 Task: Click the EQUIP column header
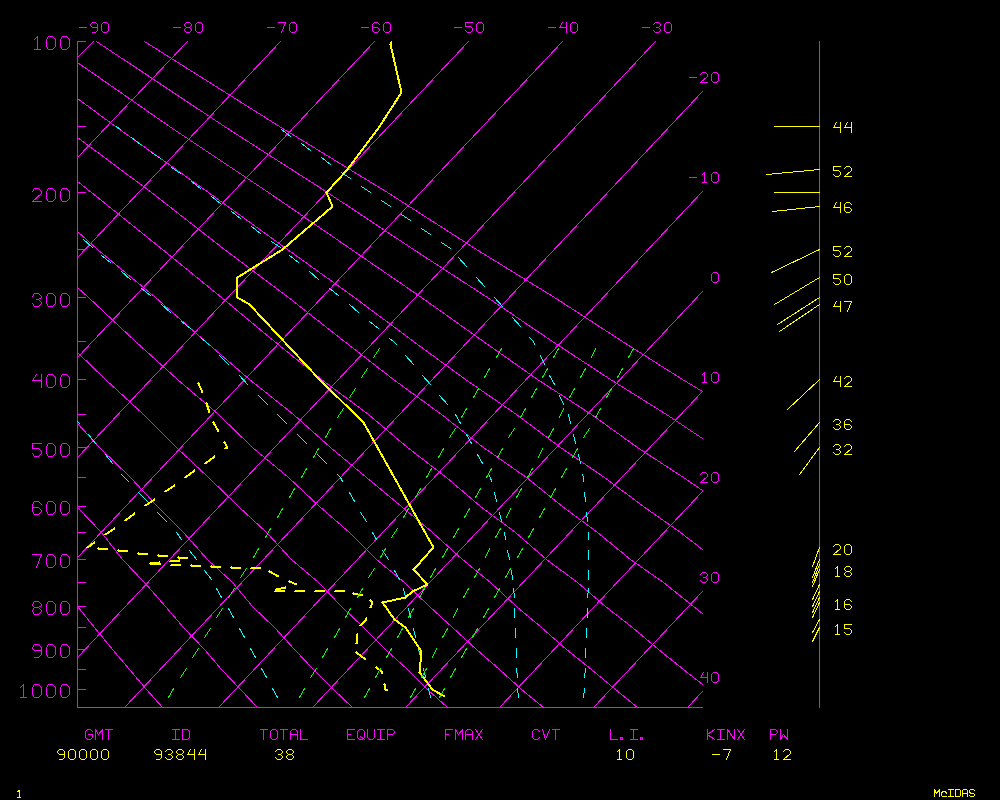[x=371, y=735]
